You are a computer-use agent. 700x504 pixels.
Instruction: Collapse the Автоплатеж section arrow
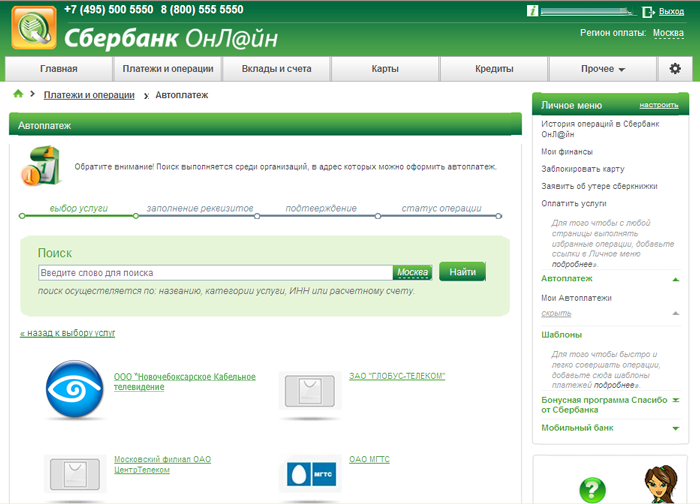pos(675,279)
